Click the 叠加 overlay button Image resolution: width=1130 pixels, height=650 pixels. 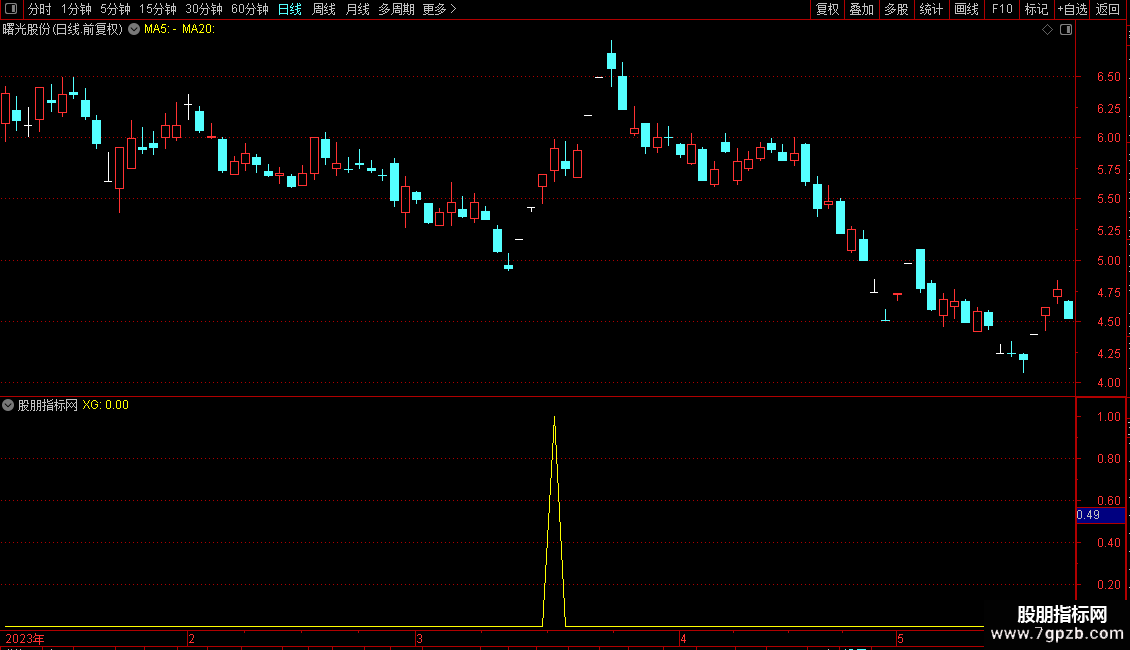tap(861, 9)
